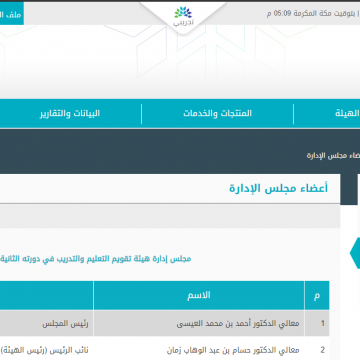Open the البيانات والتقارير menu

point(70,113)
